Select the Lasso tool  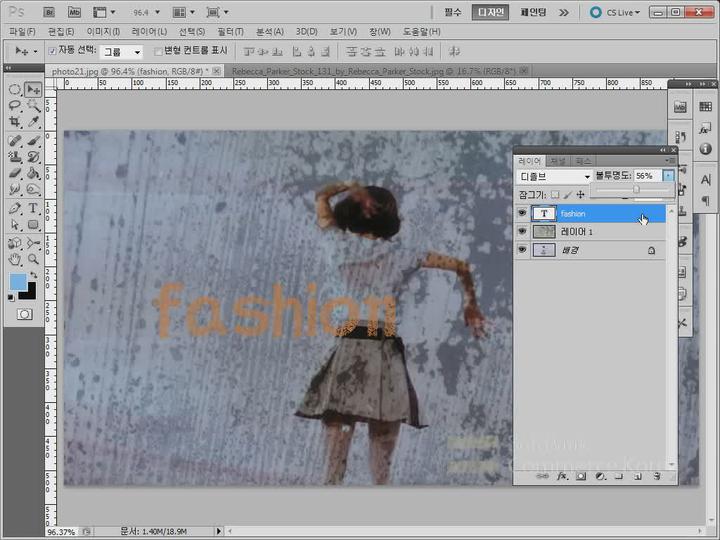[15, 106]
